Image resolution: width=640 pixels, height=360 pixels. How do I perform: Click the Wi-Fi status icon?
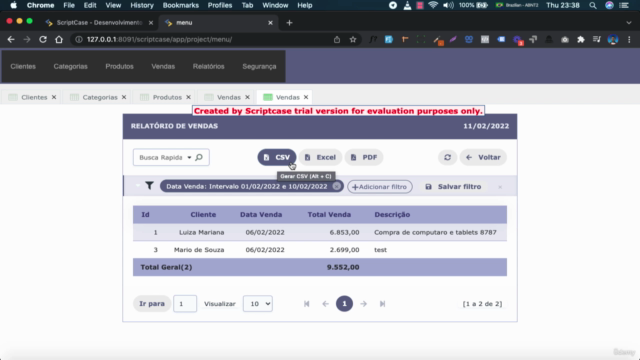[433, 5]
